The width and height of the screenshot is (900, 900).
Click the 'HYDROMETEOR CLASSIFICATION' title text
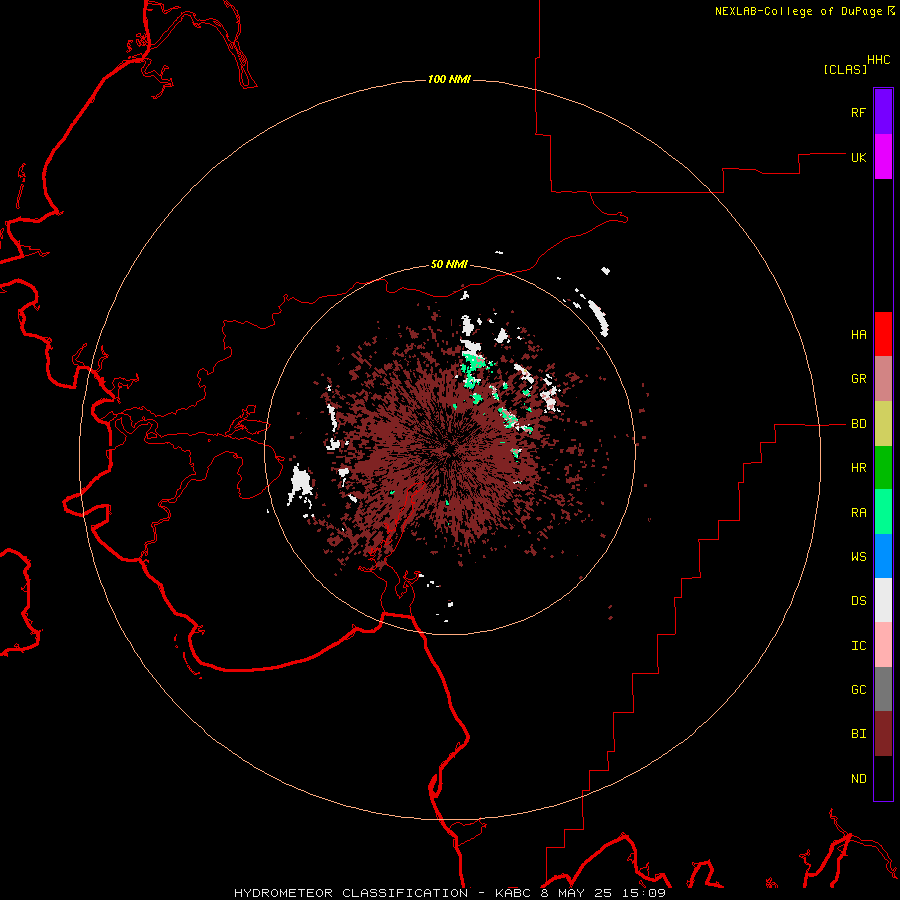click(x=351, y=893)
